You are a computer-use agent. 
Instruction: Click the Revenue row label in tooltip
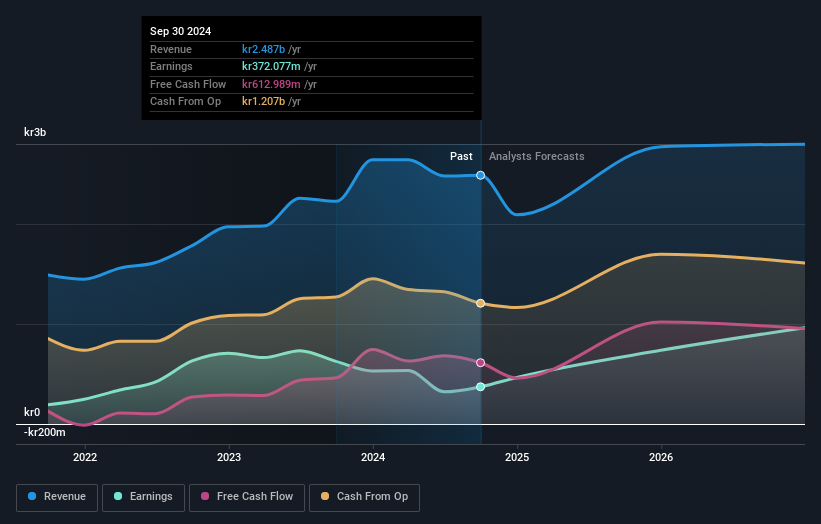coord(171,49)
